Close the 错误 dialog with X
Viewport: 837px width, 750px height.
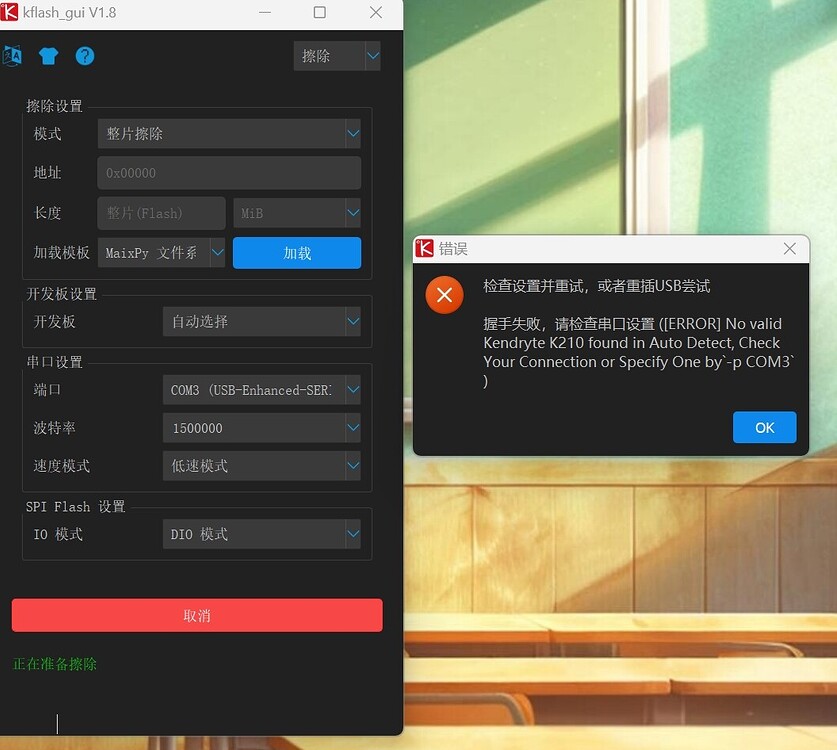coord(789,248)
